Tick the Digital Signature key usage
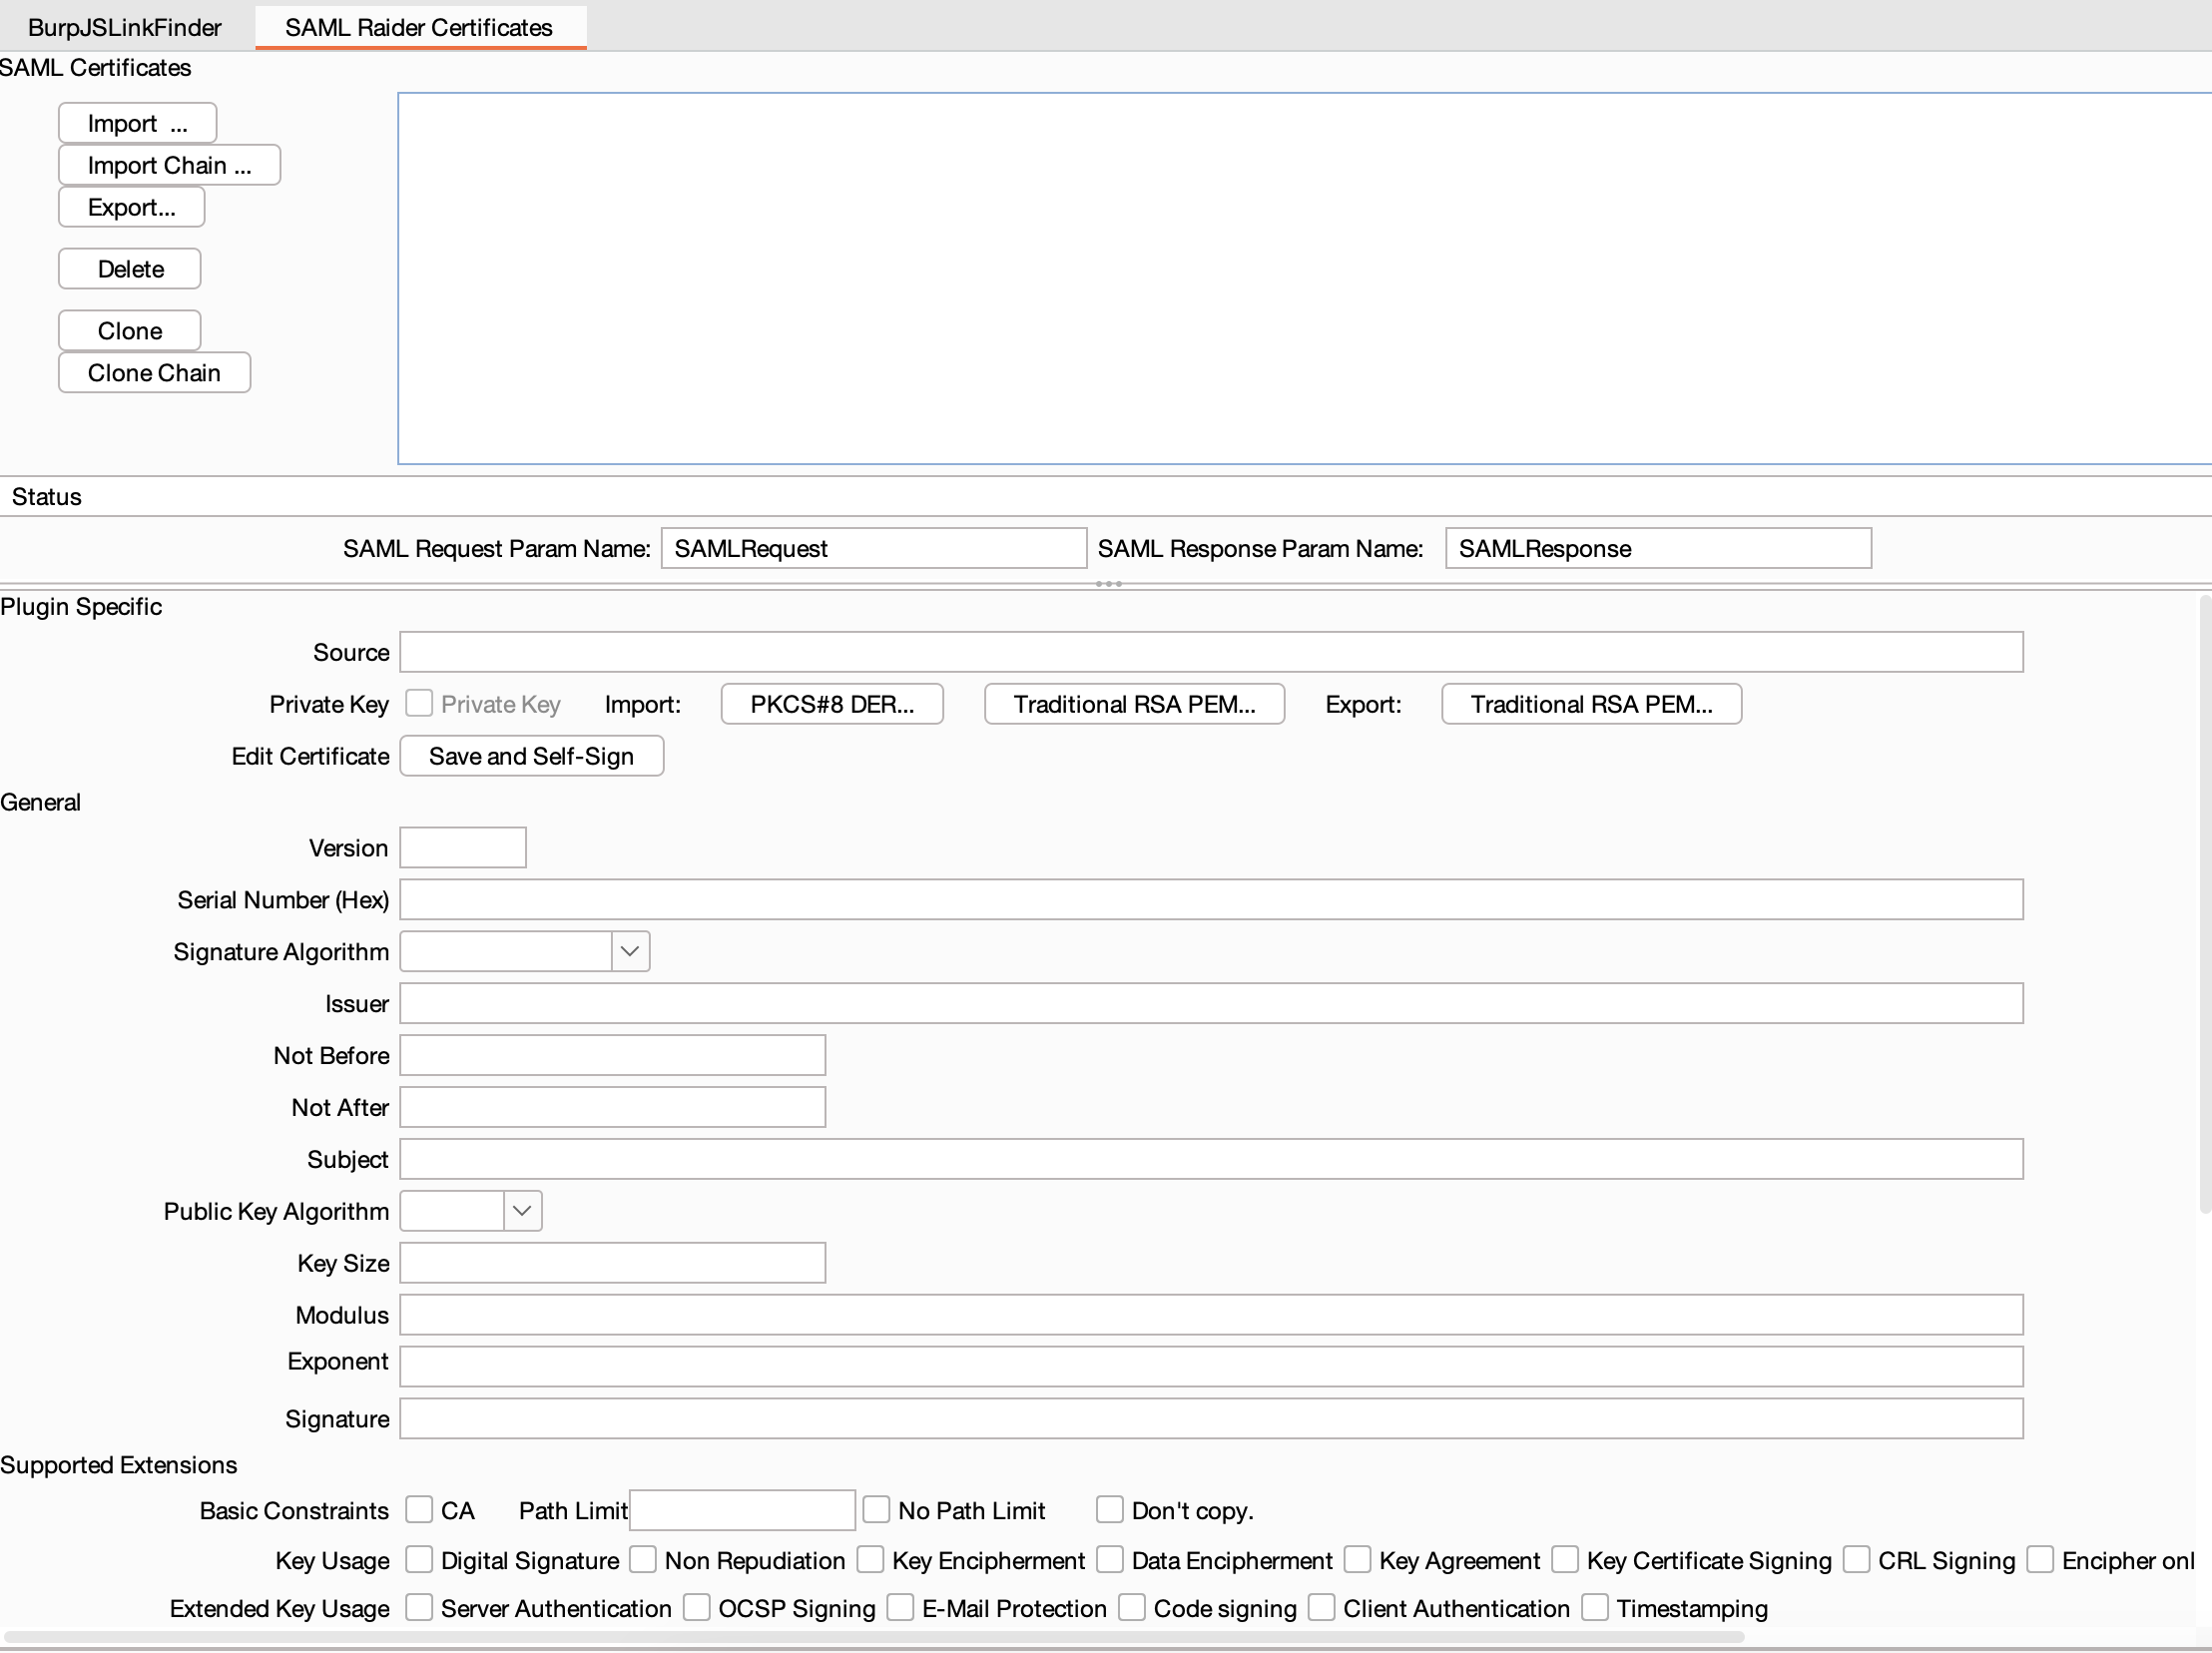Viewport: 2212px width, 1653px height. tap(419, 1560)
